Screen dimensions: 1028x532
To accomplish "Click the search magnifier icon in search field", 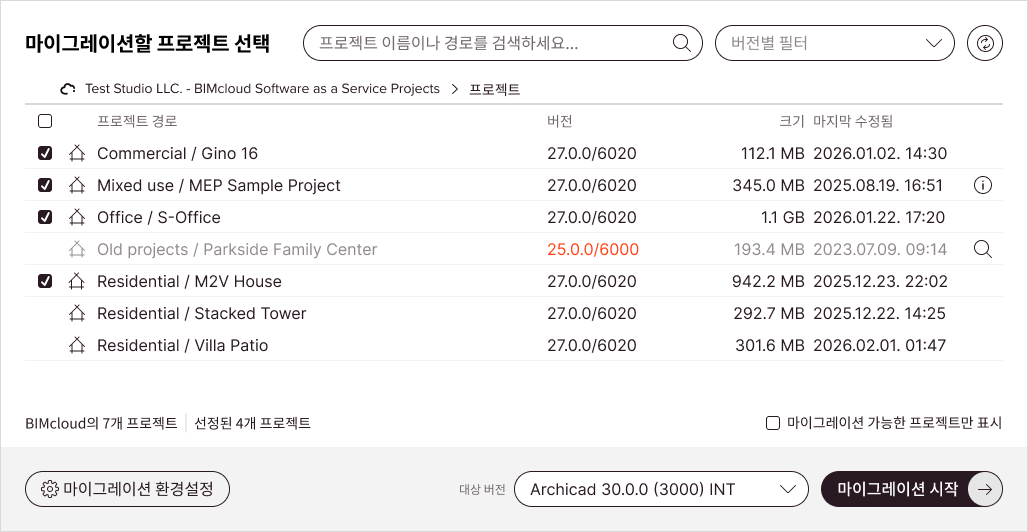I will (682, 43).
